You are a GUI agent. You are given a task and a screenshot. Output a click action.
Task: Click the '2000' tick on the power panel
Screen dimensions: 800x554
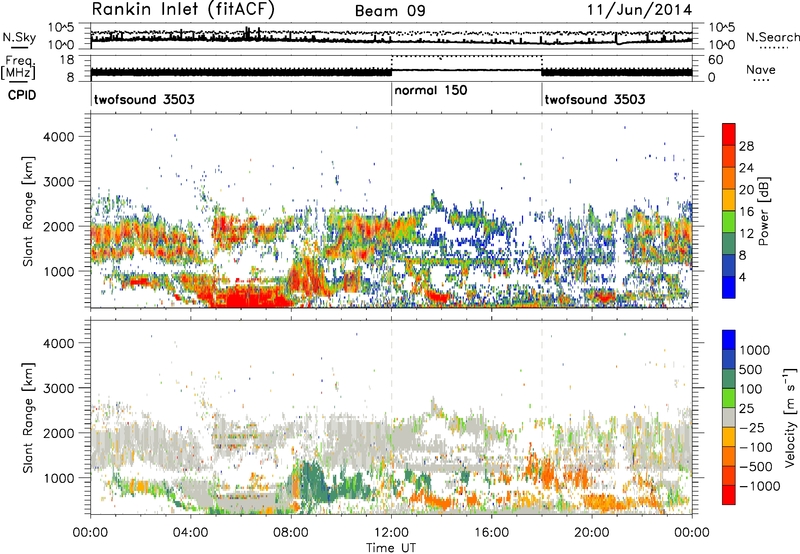[58, 226]
